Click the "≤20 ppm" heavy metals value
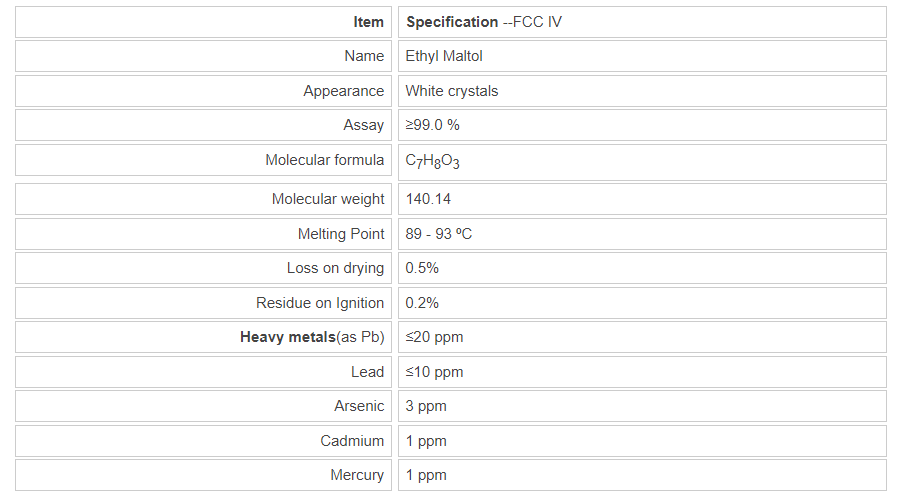The width and height of the screenshot is (899, 495). click(x=434, y=337)
